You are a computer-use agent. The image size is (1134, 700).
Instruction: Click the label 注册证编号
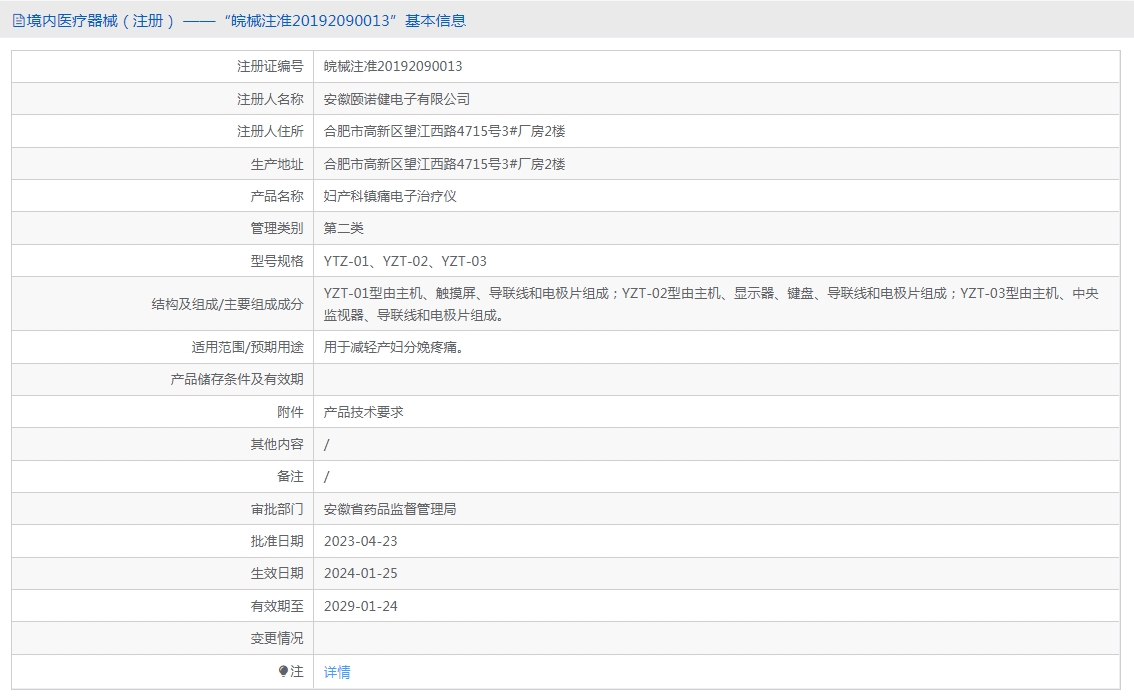point(270,67)
